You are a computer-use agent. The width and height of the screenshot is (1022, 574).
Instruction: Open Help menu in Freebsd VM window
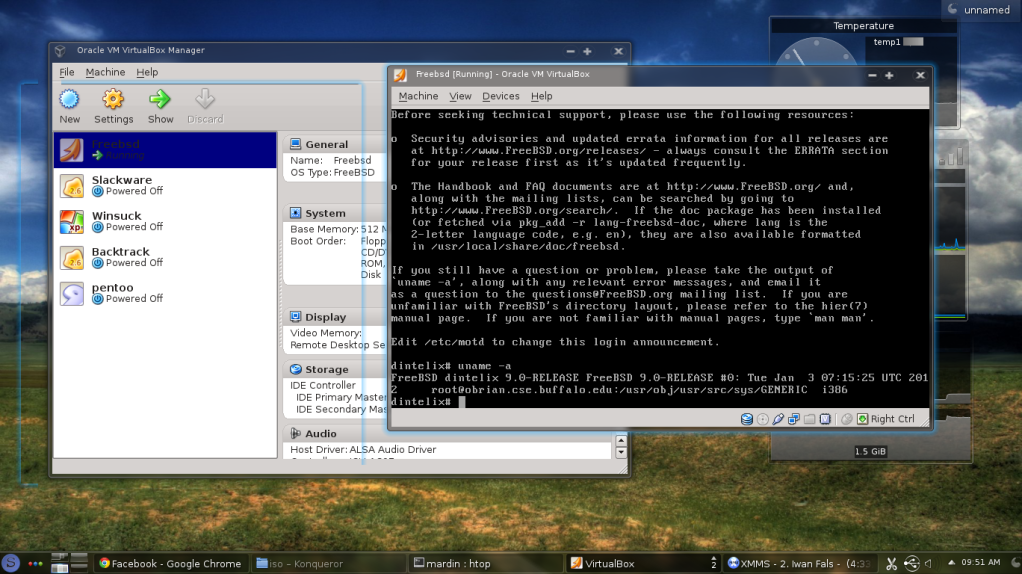542,96
